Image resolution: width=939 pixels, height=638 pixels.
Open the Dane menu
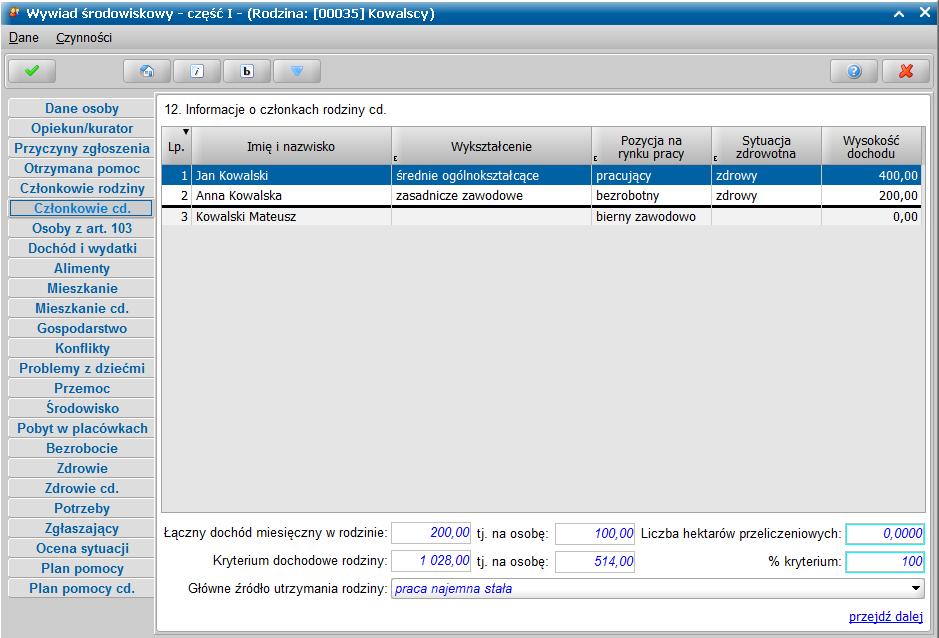coord(24,38)
